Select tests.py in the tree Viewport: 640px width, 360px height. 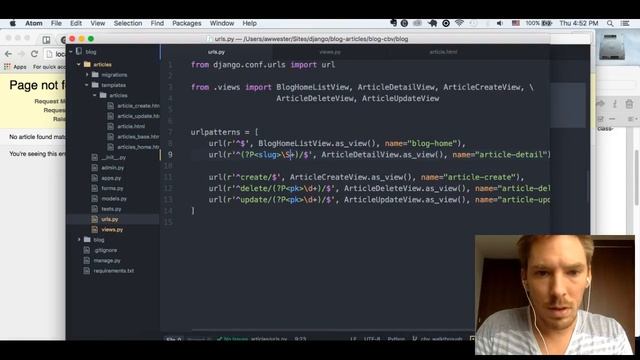click(111, 209)
